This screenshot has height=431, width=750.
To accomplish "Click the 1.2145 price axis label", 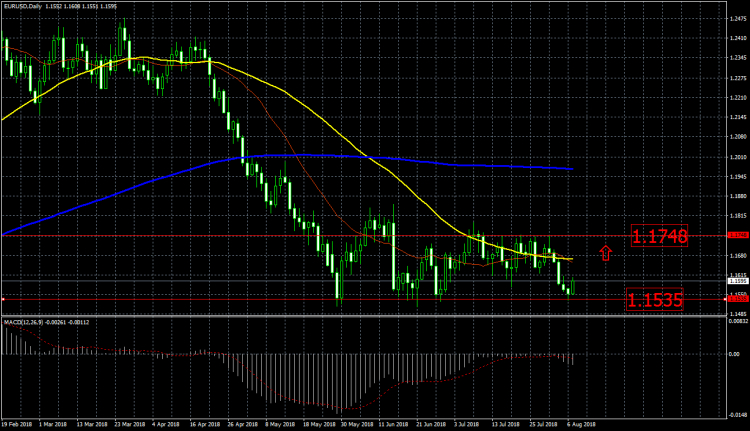I will point(739,117).
